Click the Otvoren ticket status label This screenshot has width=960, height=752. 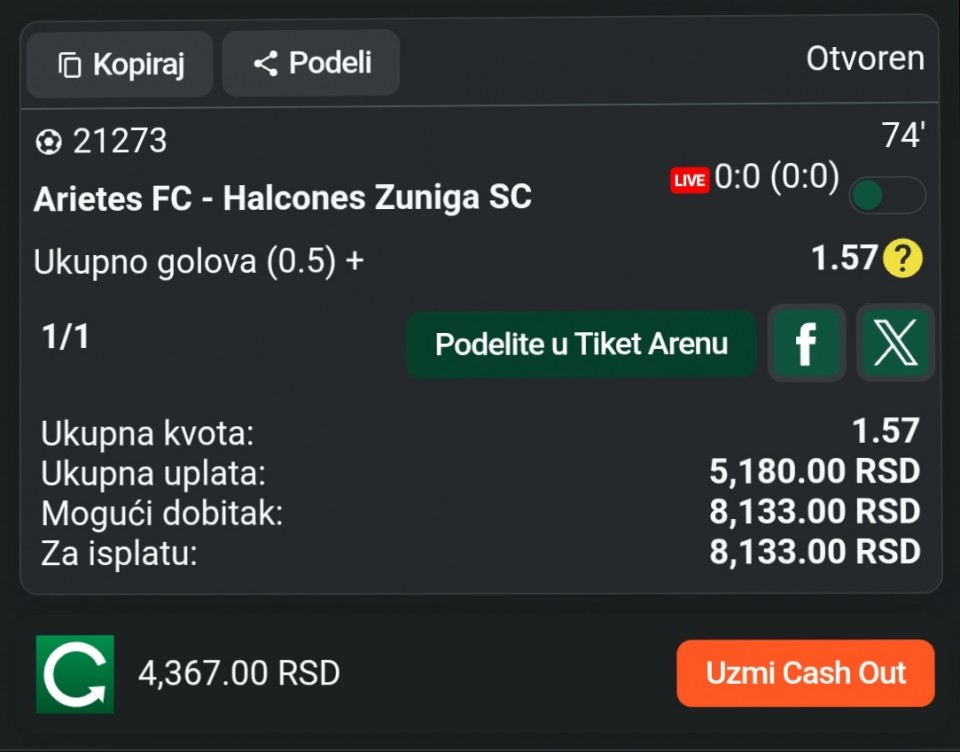pyautogui.click(x=865, y=59)
